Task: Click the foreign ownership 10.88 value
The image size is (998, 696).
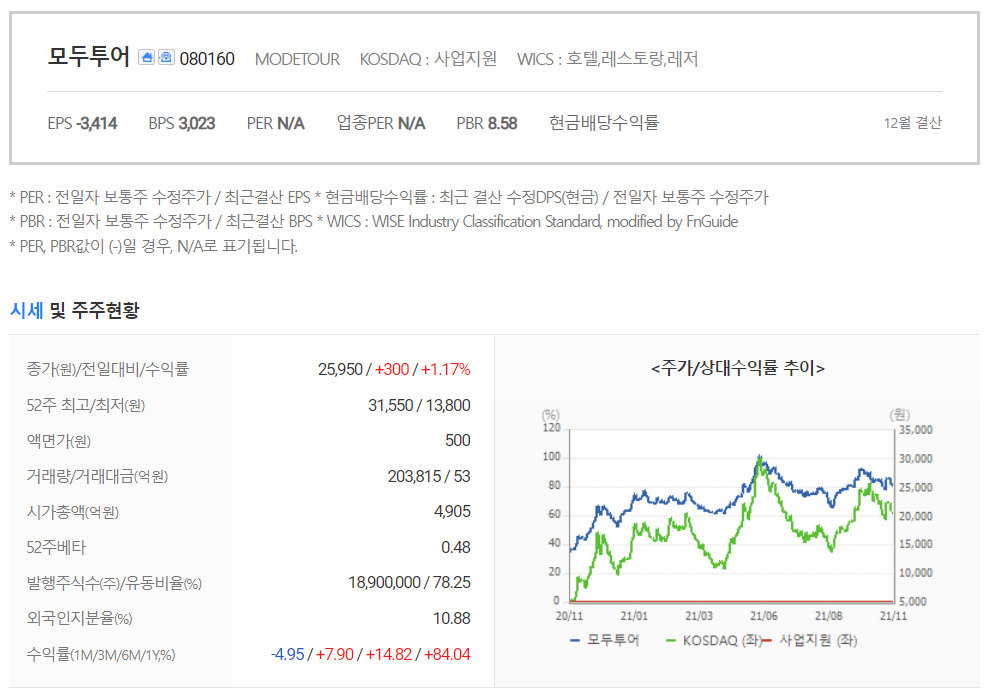Action: click(x=451, y=618)
